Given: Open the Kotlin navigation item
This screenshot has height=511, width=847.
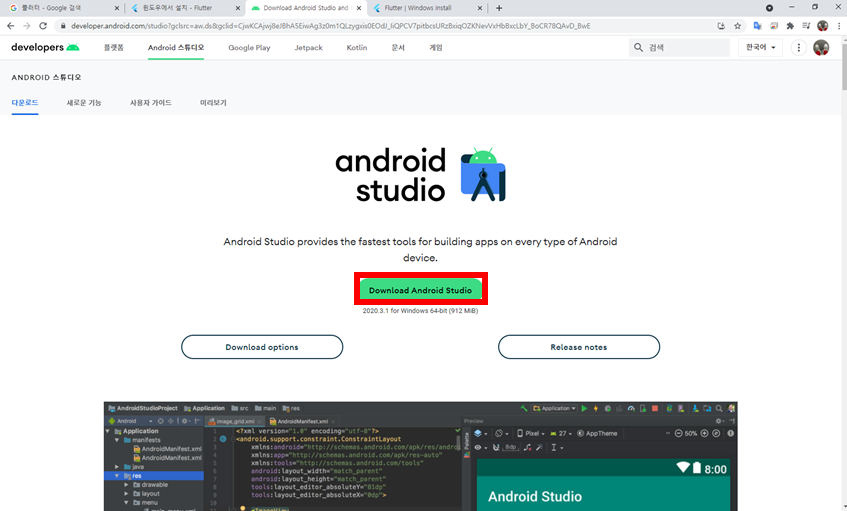Looking at the screenshot, I should pyautogui.click(x=357, y=48).
